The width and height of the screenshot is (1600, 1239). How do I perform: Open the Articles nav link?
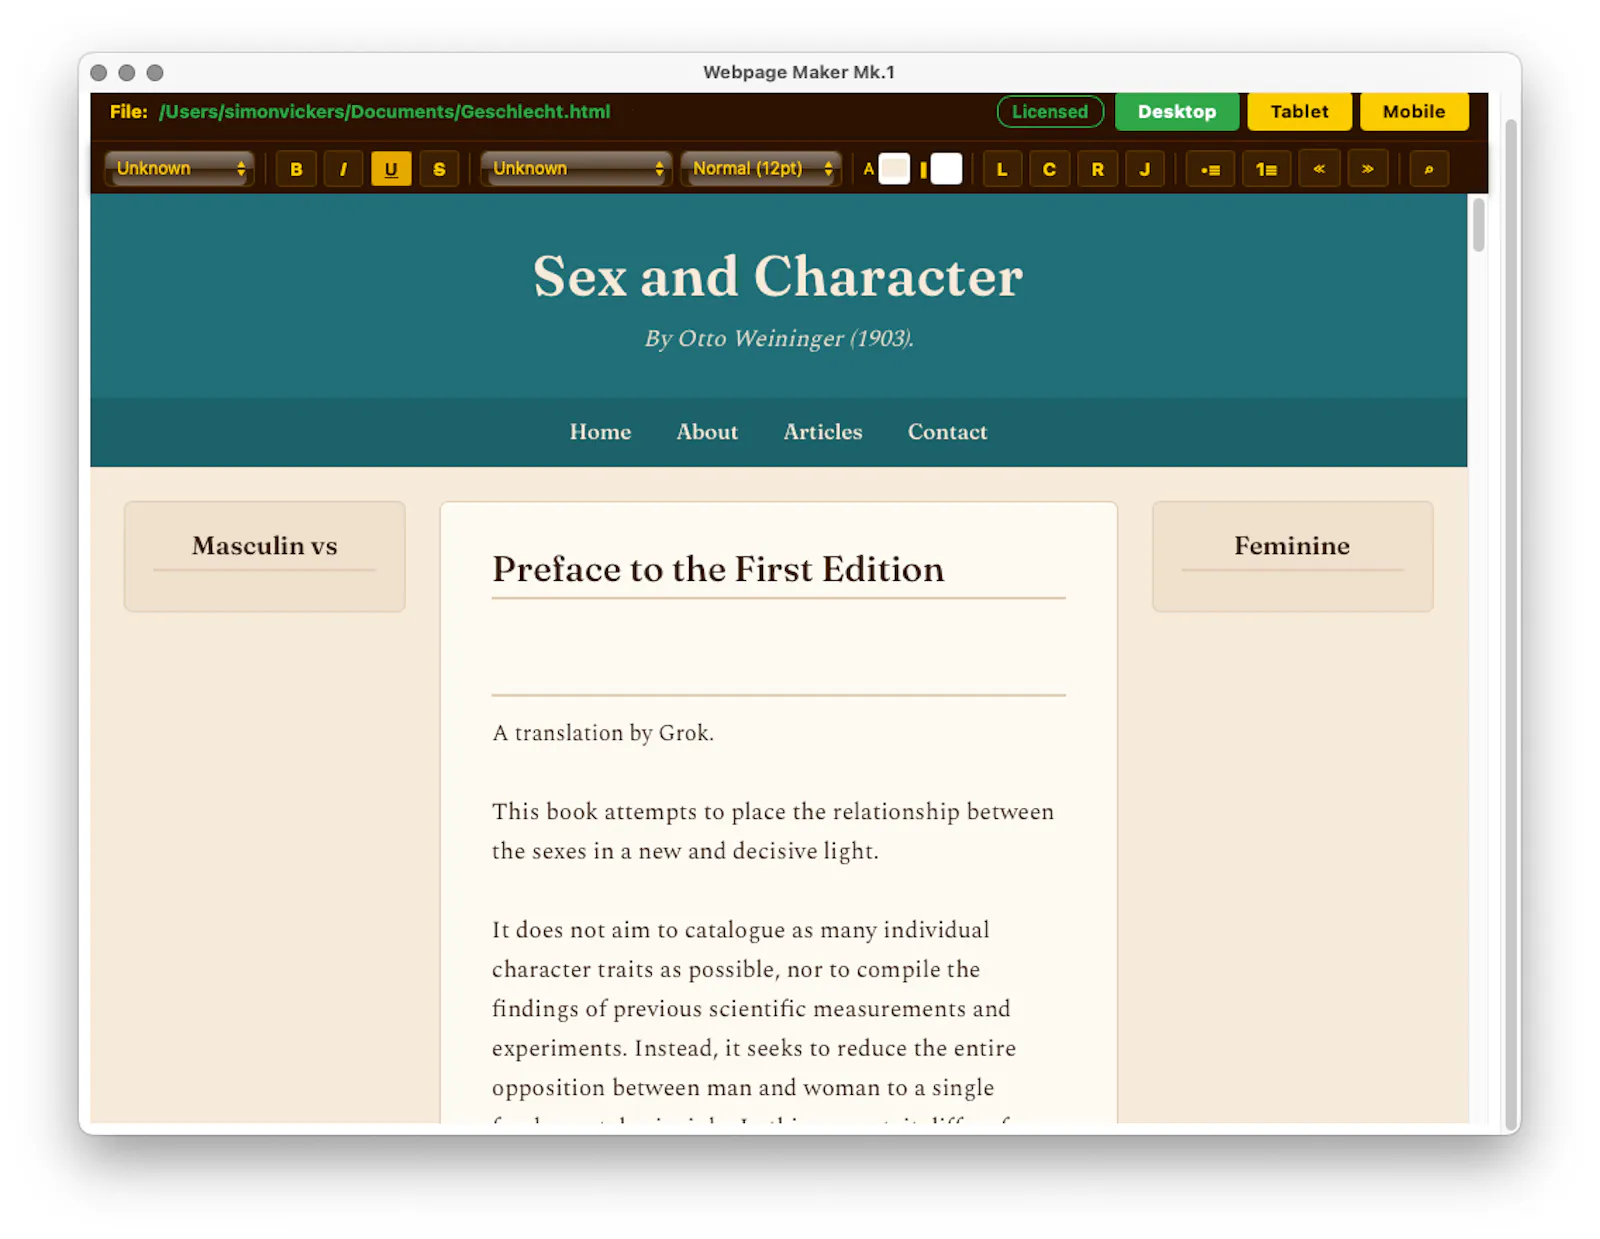coord(823,432)
